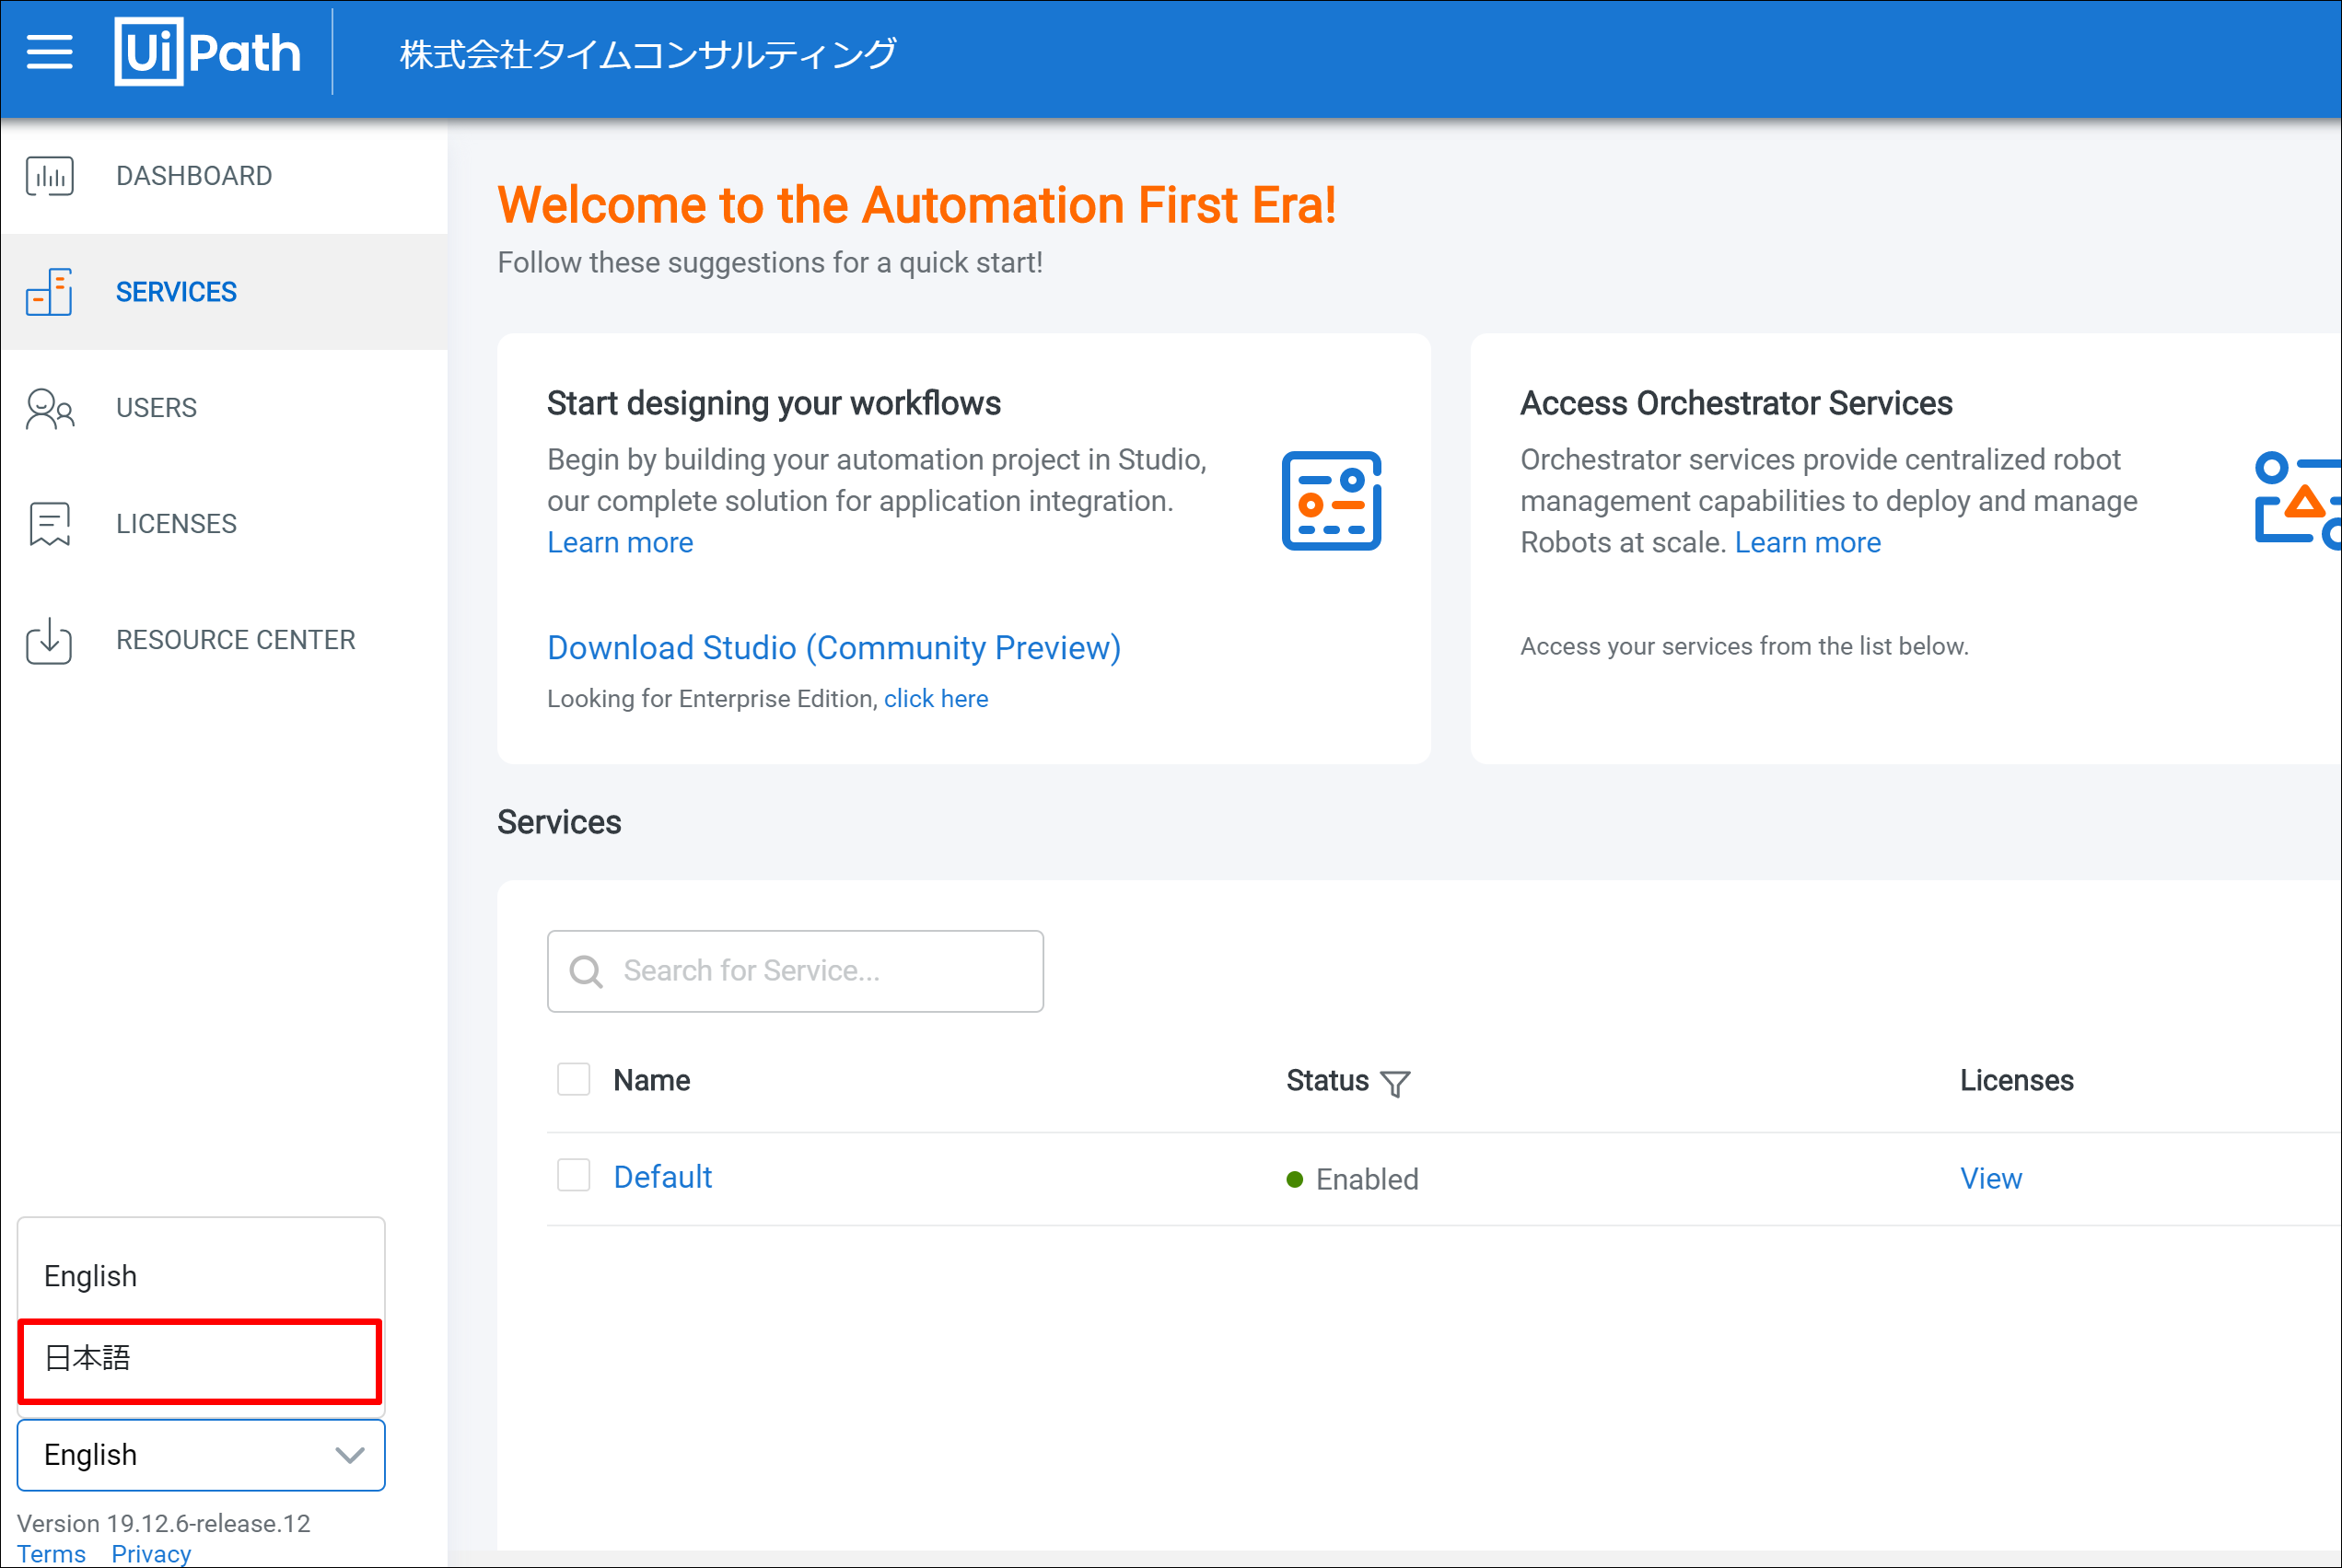Expand the English language dropdown
The width and height of the screenshot is (2342, 1568).
click(x=200, y=1455)
